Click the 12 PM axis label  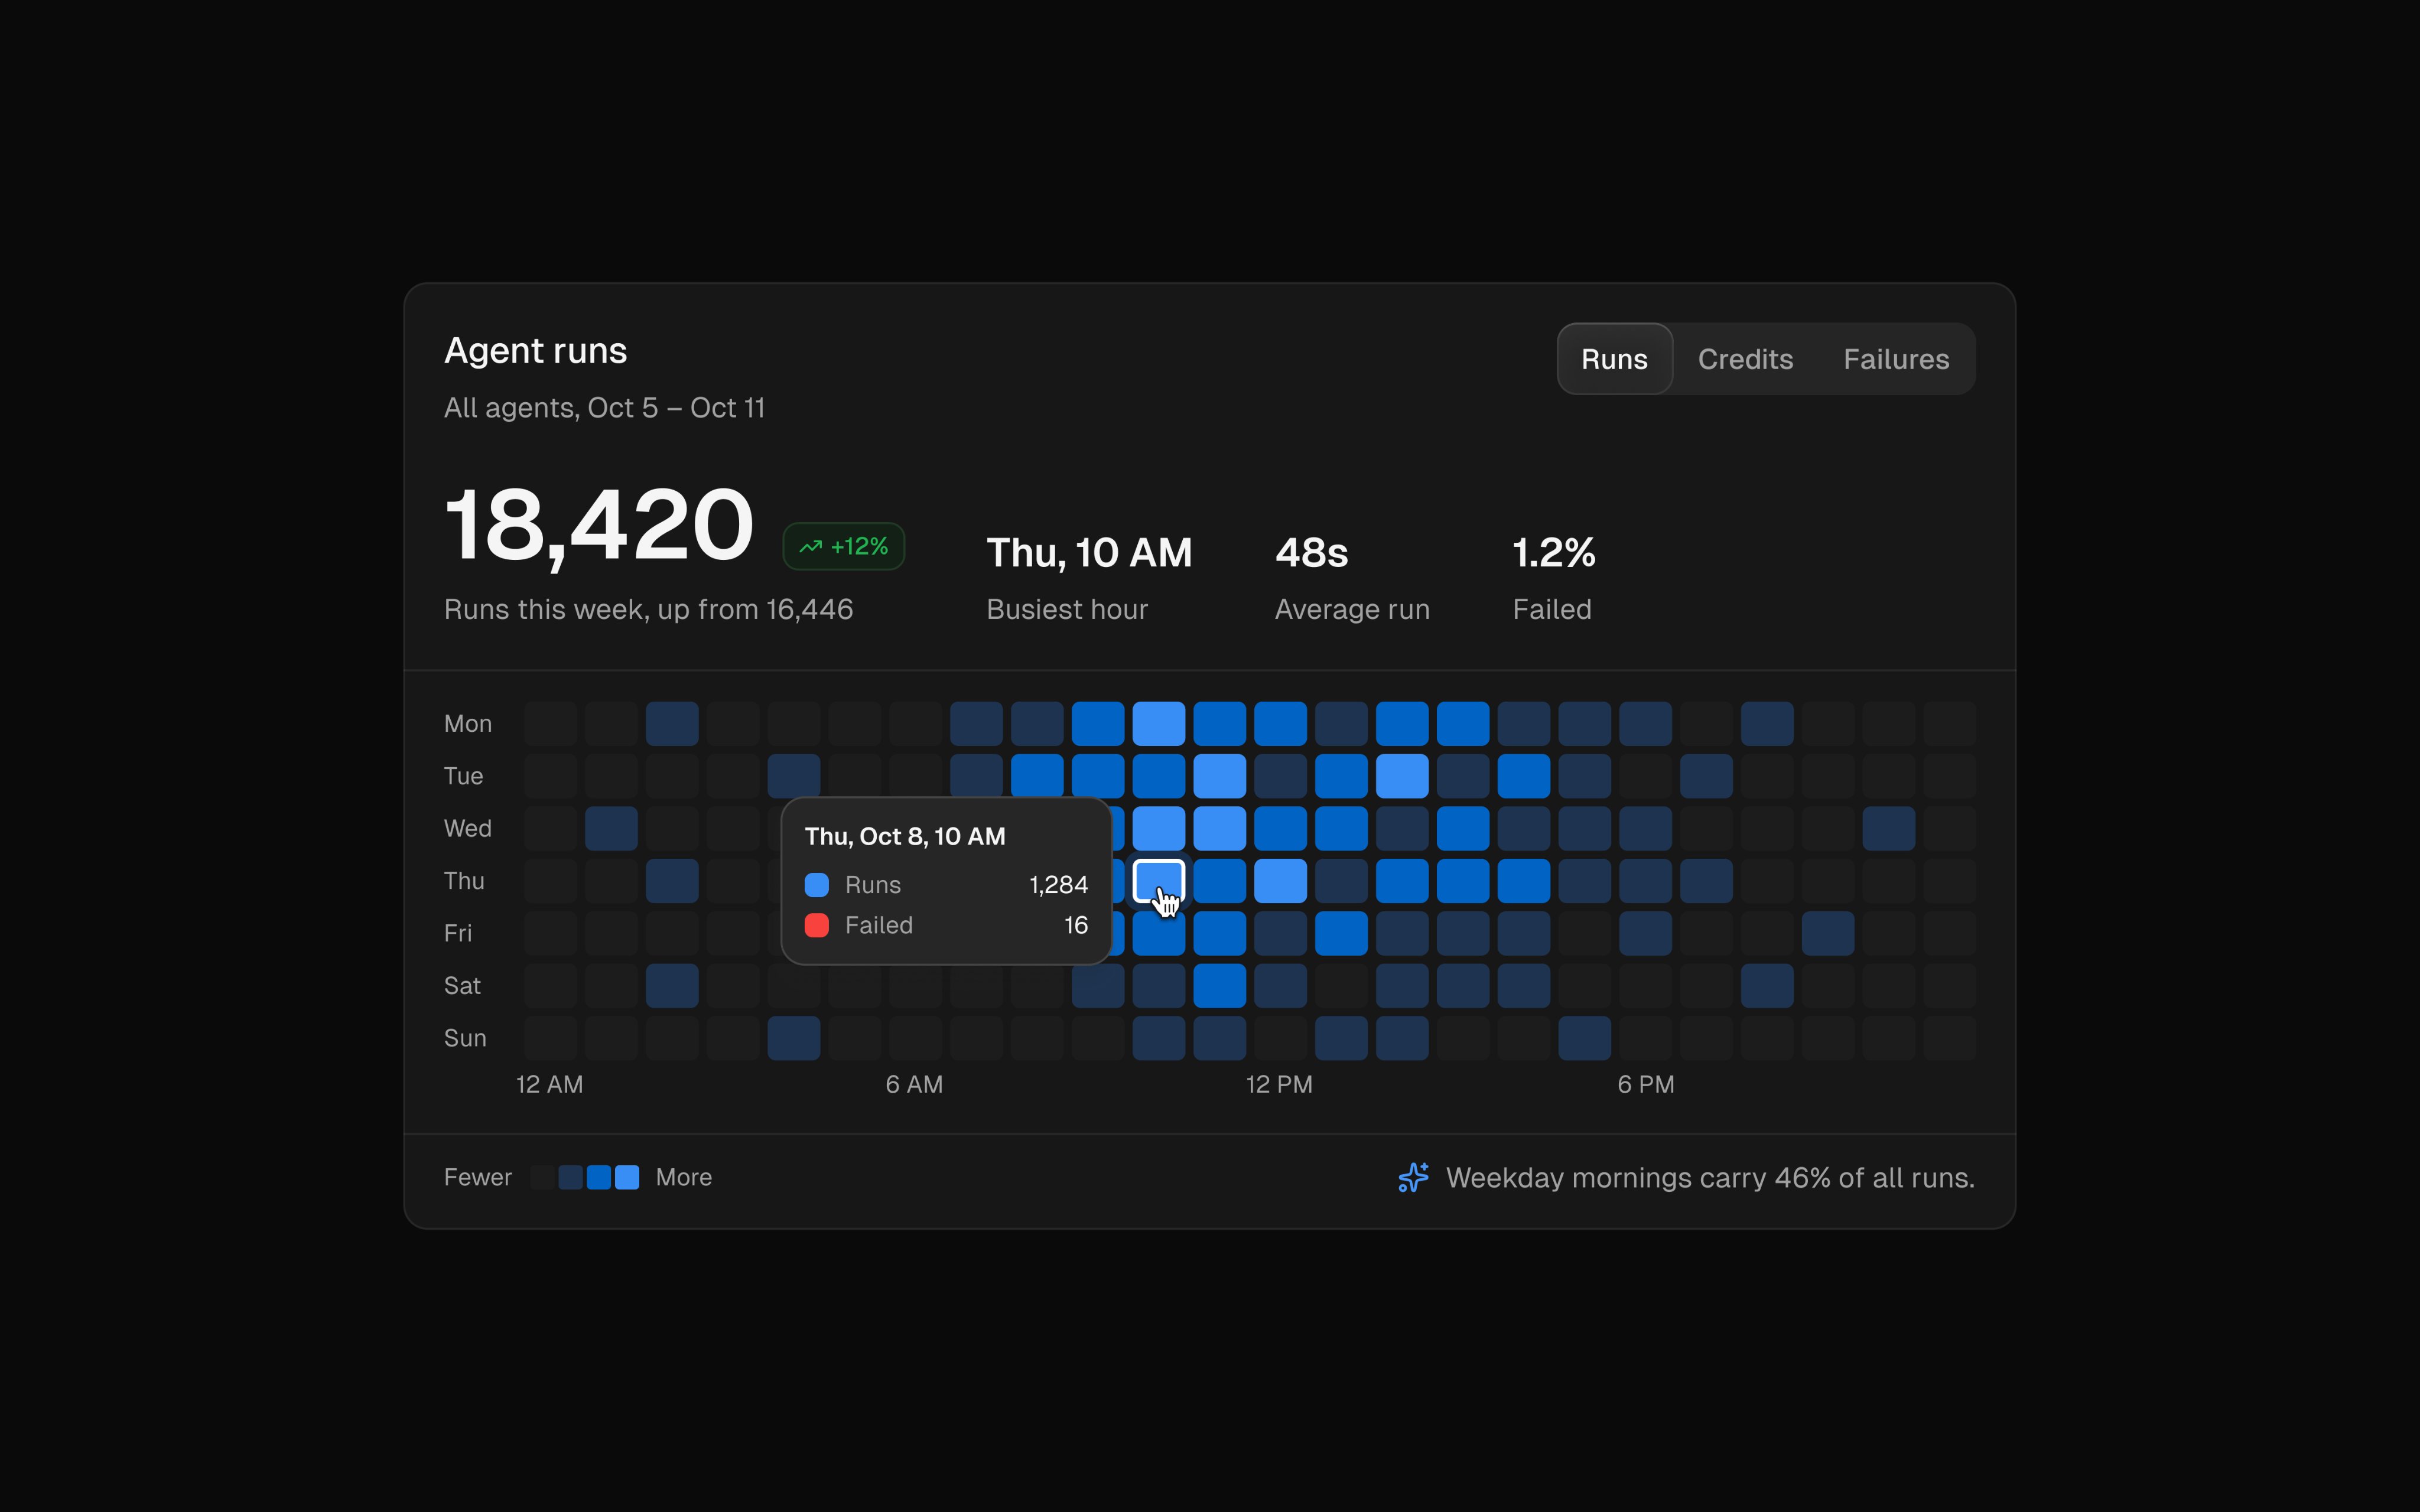tap(1279, 1084)
